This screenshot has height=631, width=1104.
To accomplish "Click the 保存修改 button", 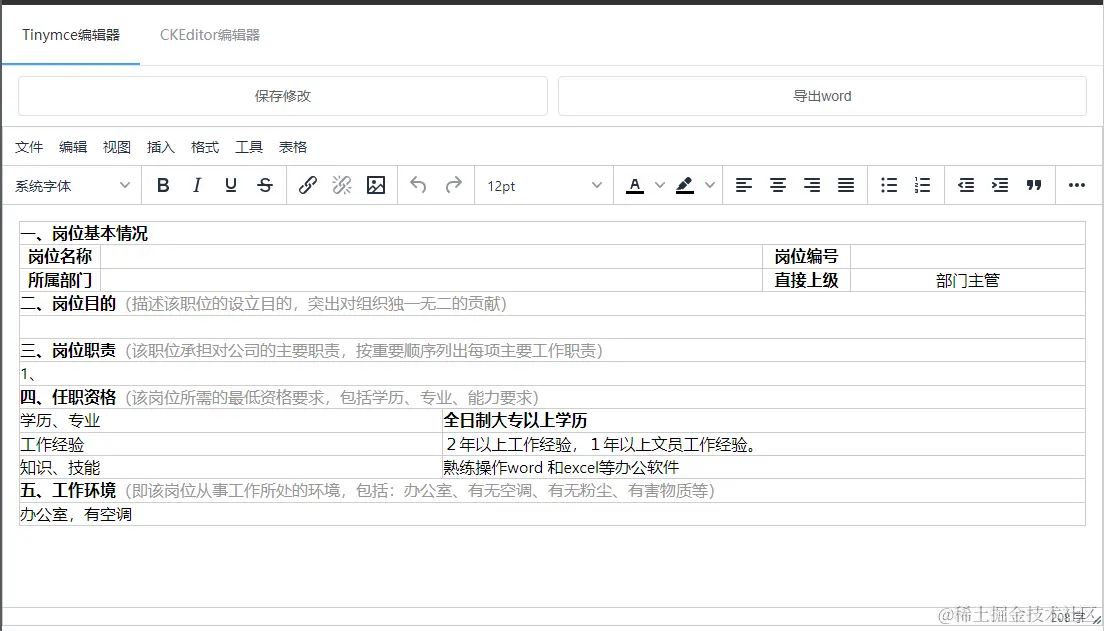I will click(282, 96).
